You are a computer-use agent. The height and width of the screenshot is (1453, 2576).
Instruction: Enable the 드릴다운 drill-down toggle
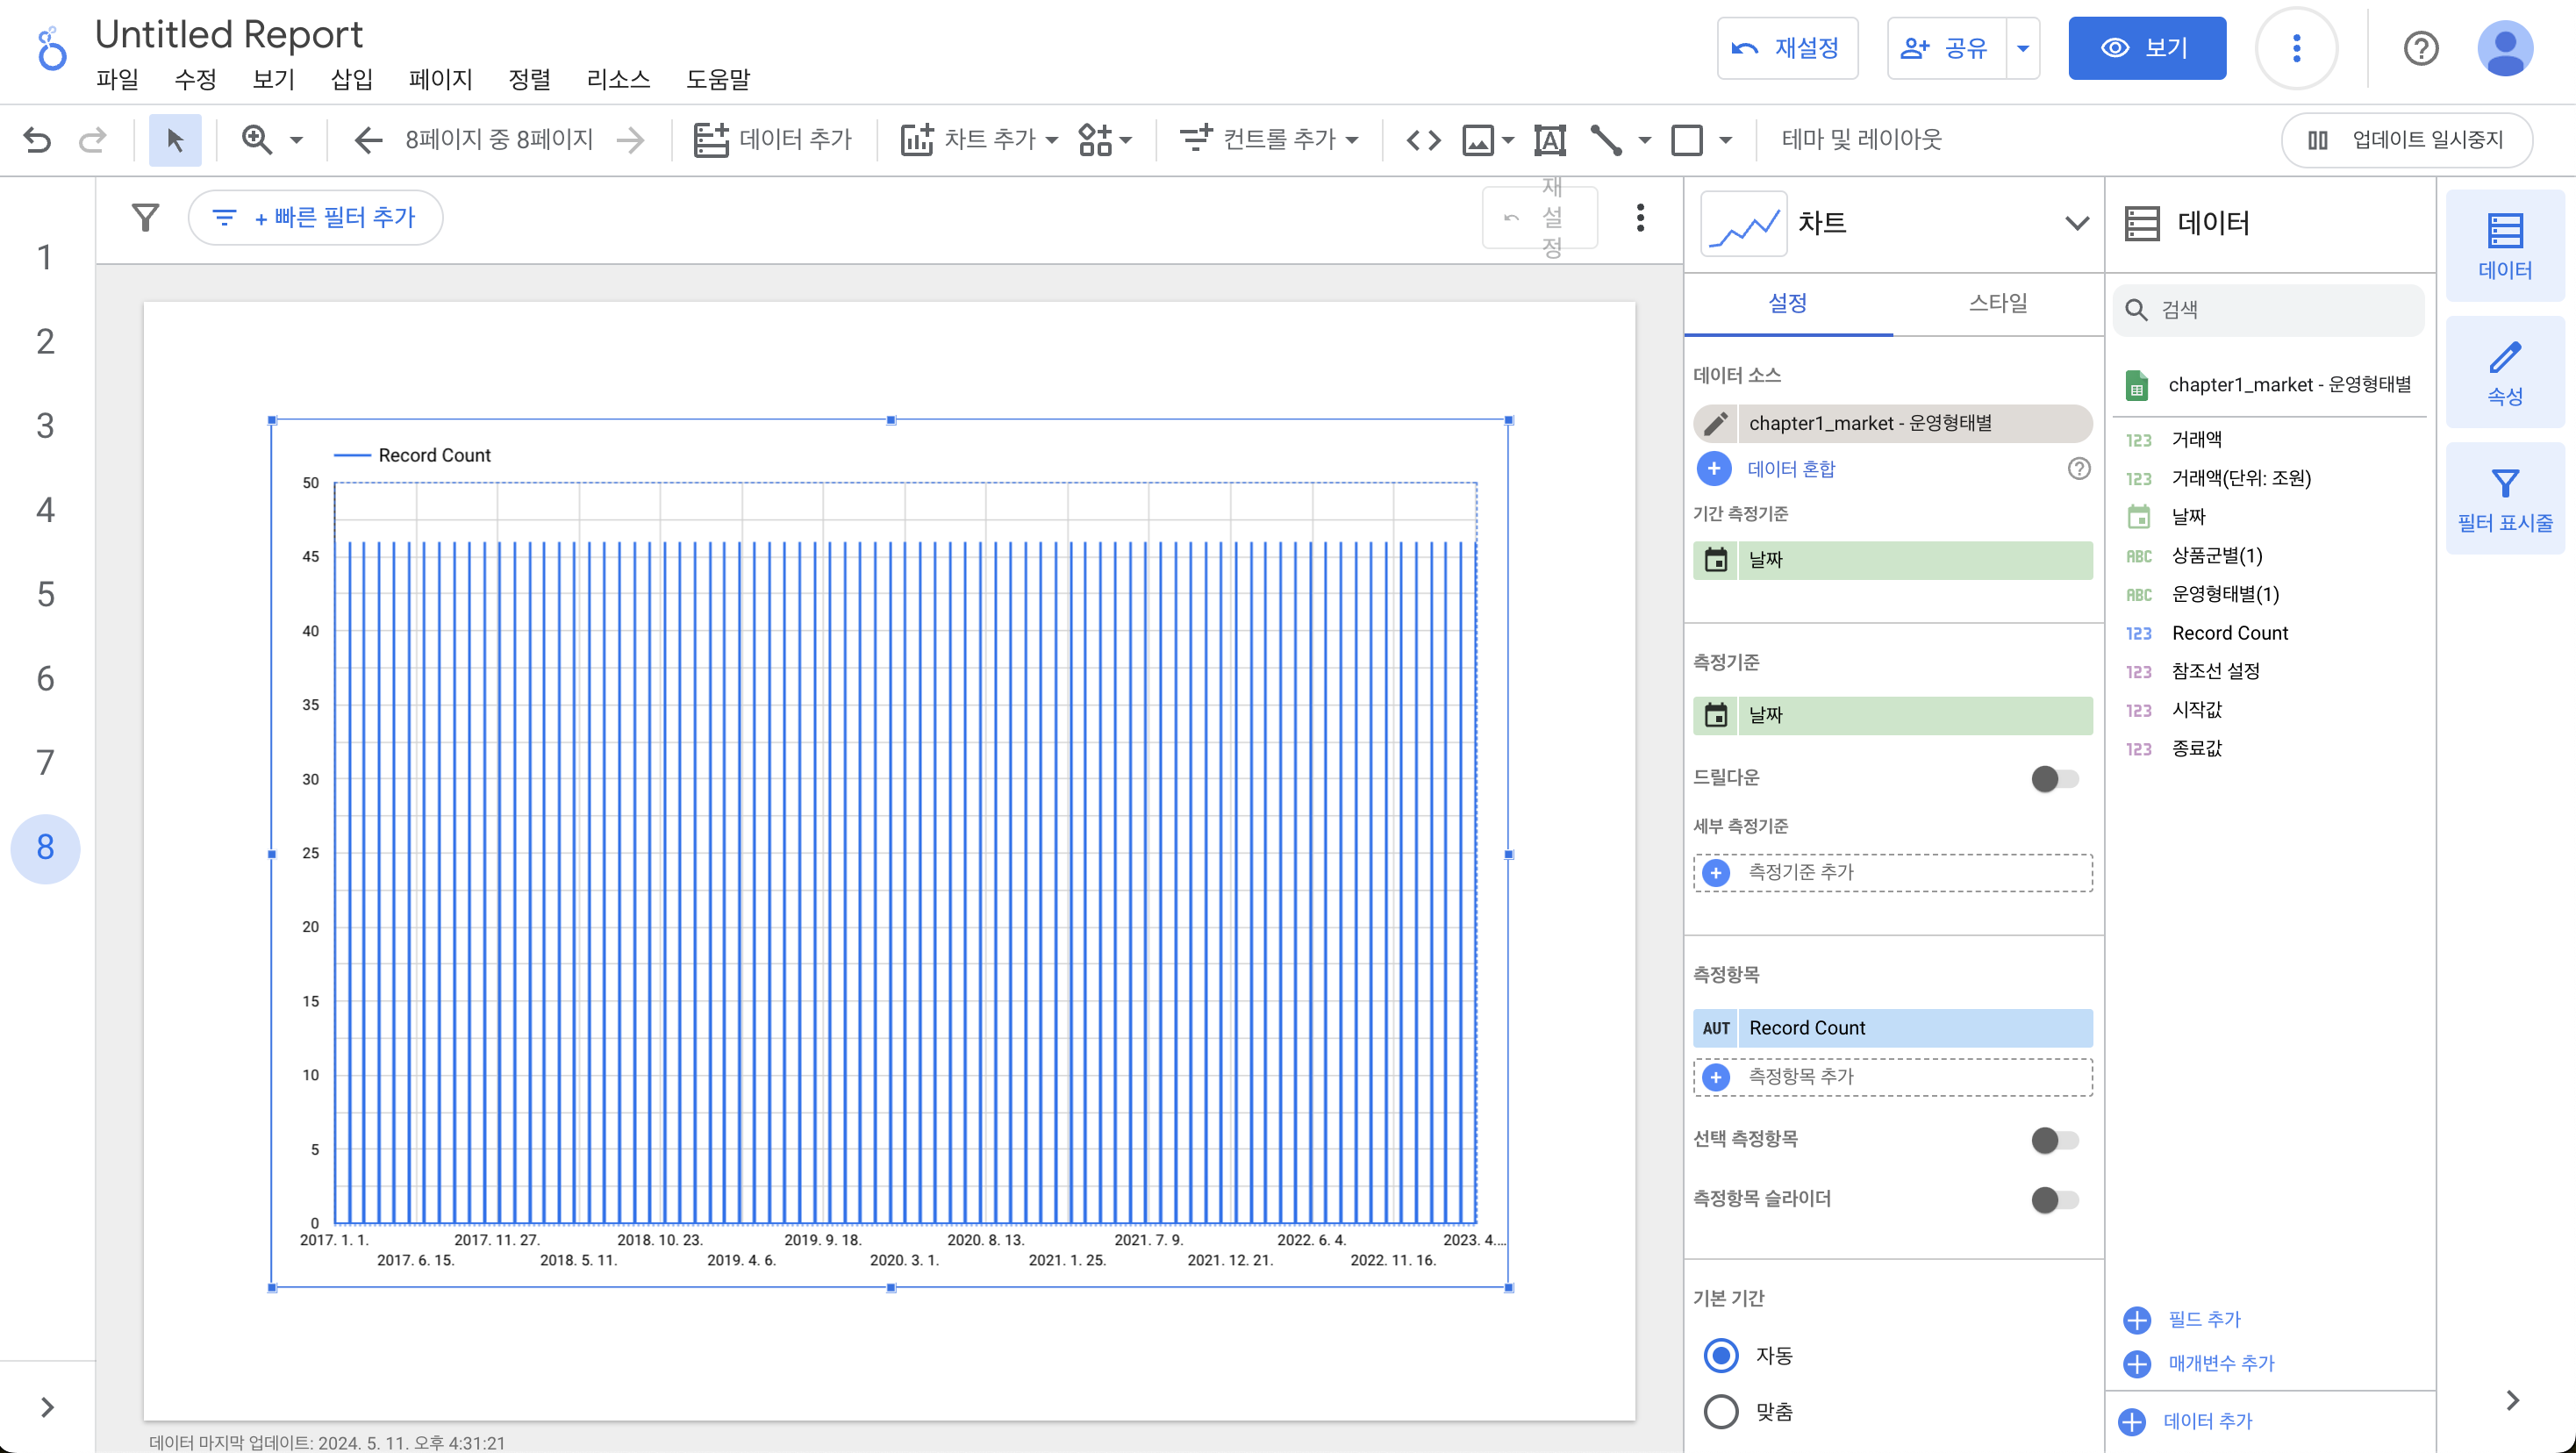click(x=2054, y=778)
